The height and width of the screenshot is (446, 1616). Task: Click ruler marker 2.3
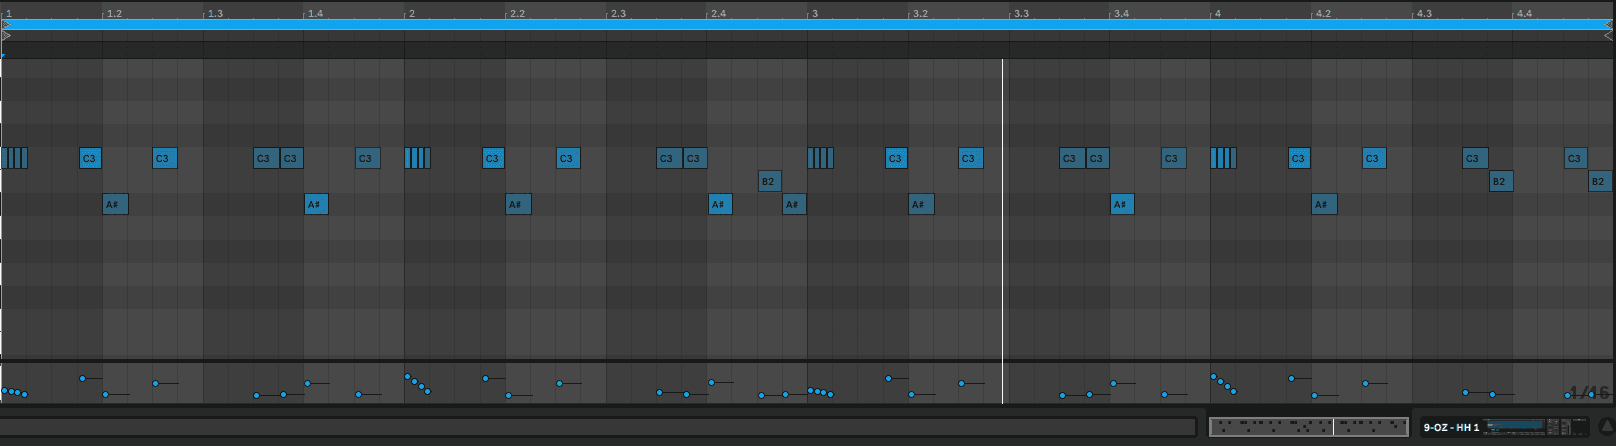pyautogui.click(x=618, y=14)
